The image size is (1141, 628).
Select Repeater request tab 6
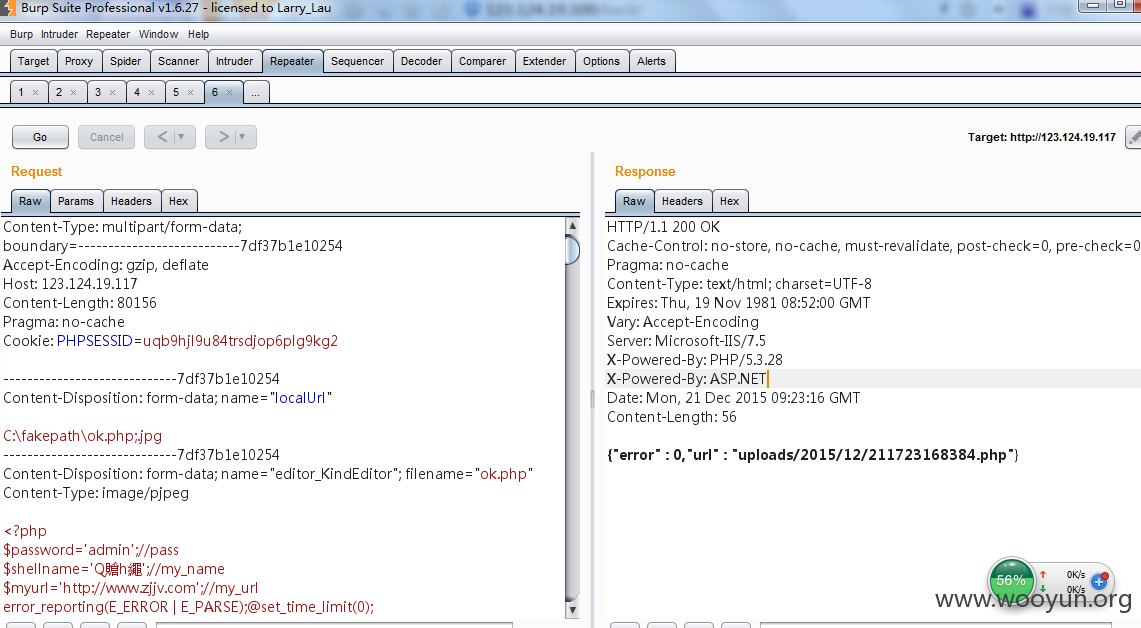pos(215,92)
